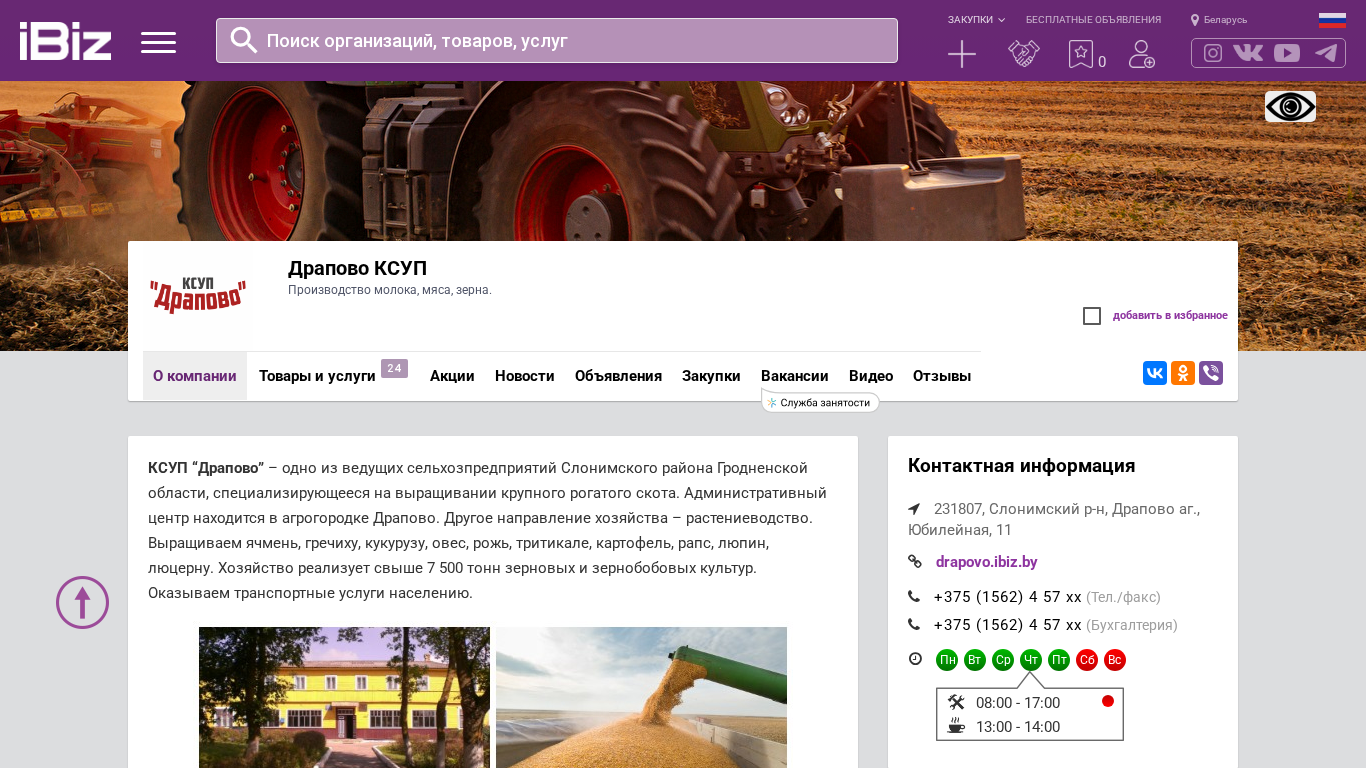
Task: Click the 08:00 - 17:00 working hours
Action: click(1018, 703)
